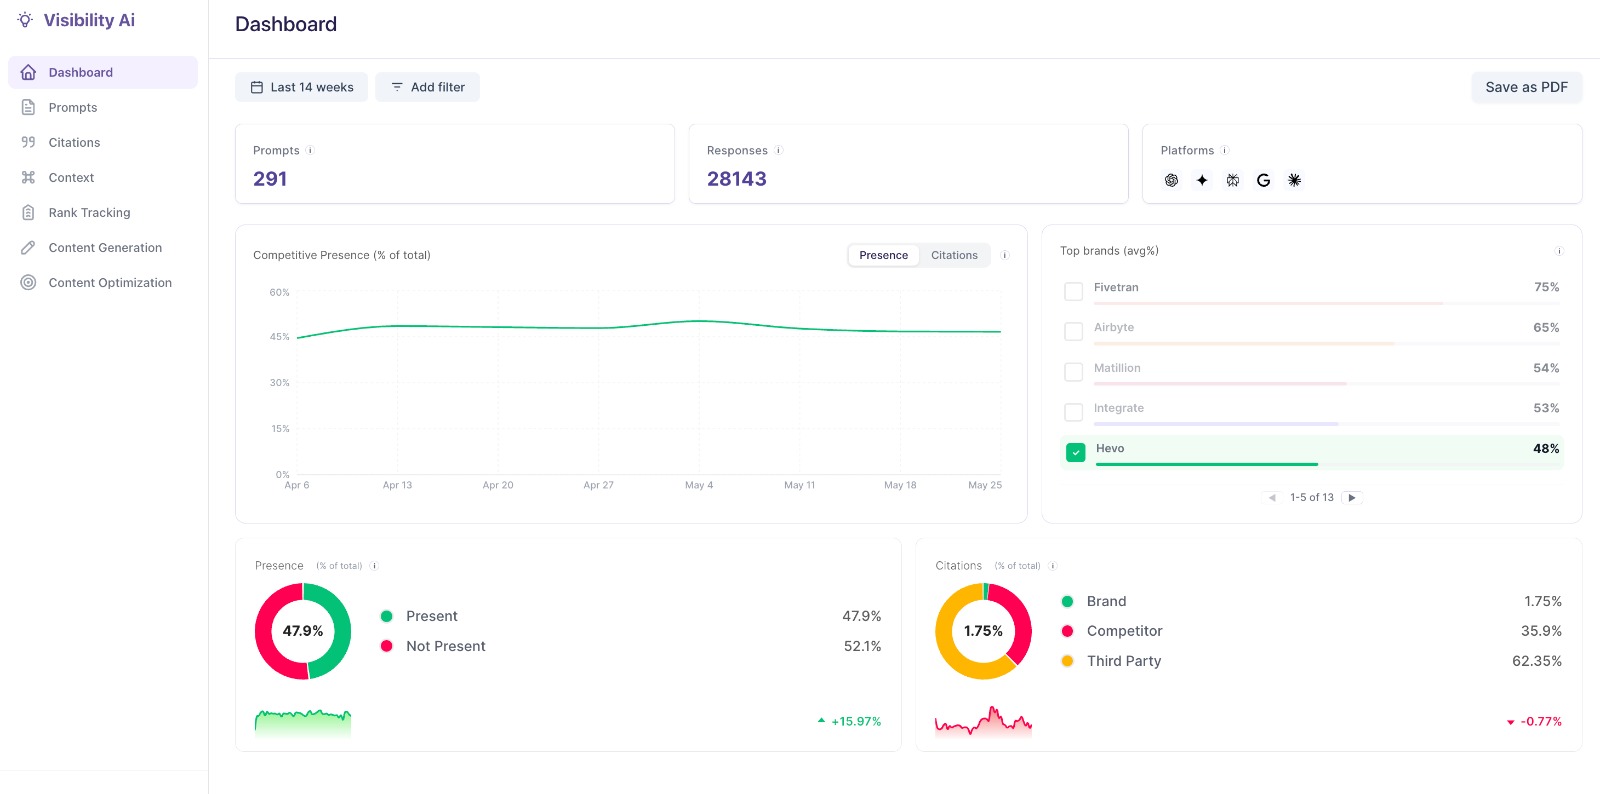
Task: Click the green Present legend dot
Action: (x=386, y=616)
